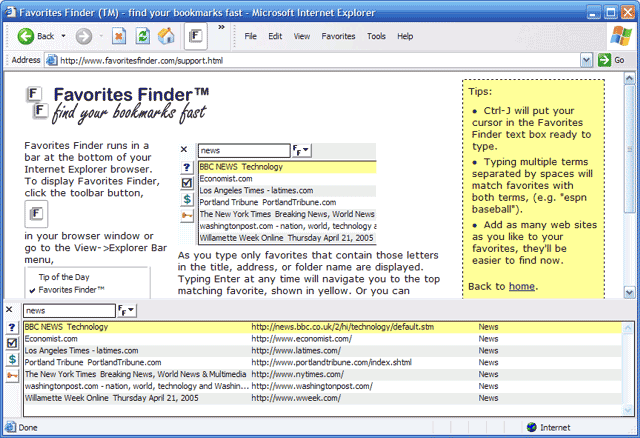Refresh the page with the Refresh icon
The height and width of the screenshot is (438, 640).
point(143,36)
